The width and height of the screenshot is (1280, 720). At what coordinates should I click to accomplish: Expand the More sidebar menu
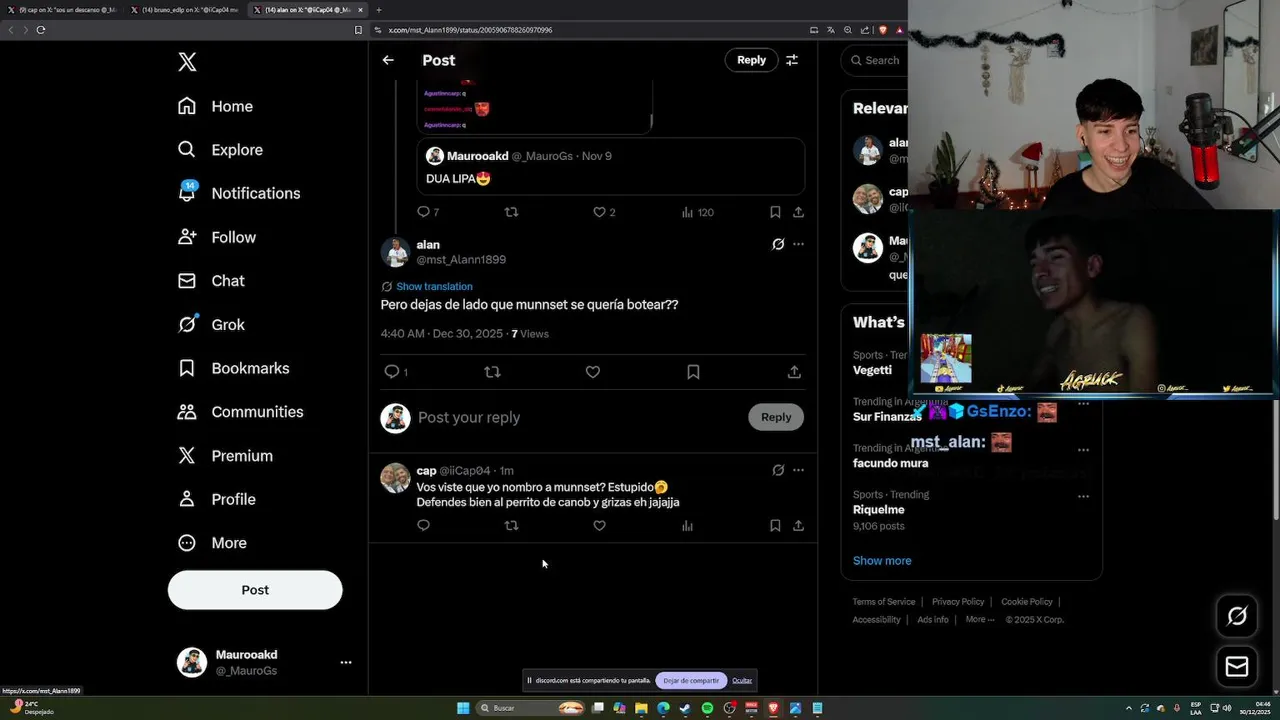212,543
